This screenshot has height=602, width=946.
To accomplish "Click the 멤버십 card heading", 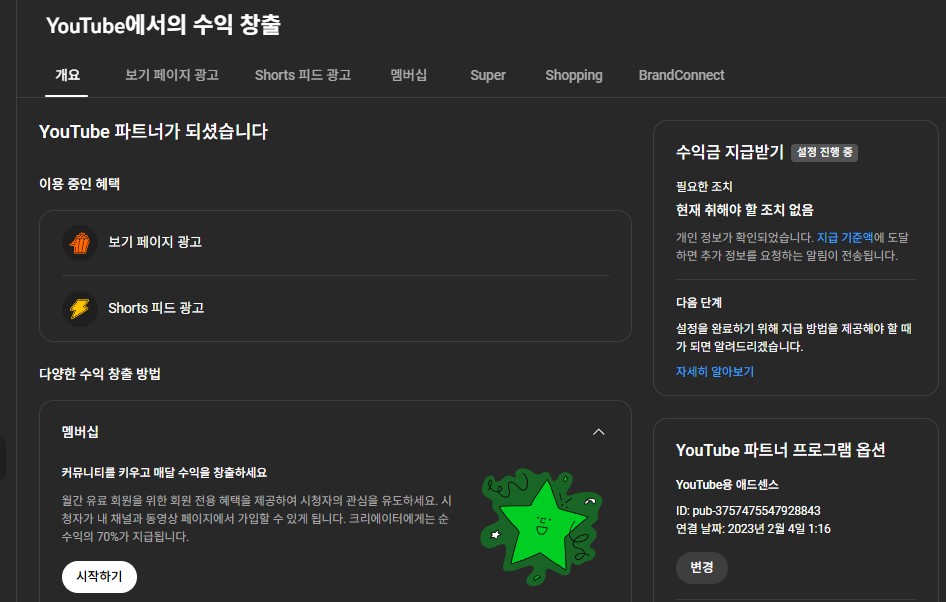I will click(80, 432).
